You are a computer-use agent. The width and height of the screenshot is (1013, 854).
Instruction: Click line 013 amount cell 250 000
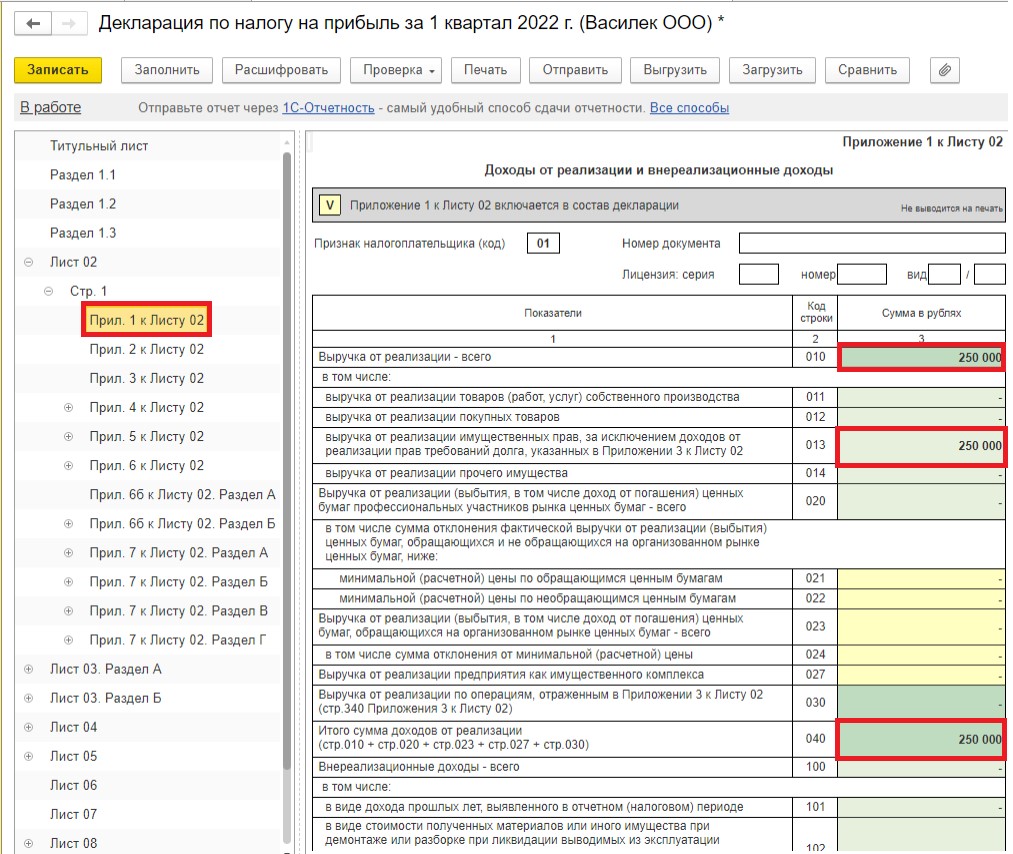[x=921, y=445]
